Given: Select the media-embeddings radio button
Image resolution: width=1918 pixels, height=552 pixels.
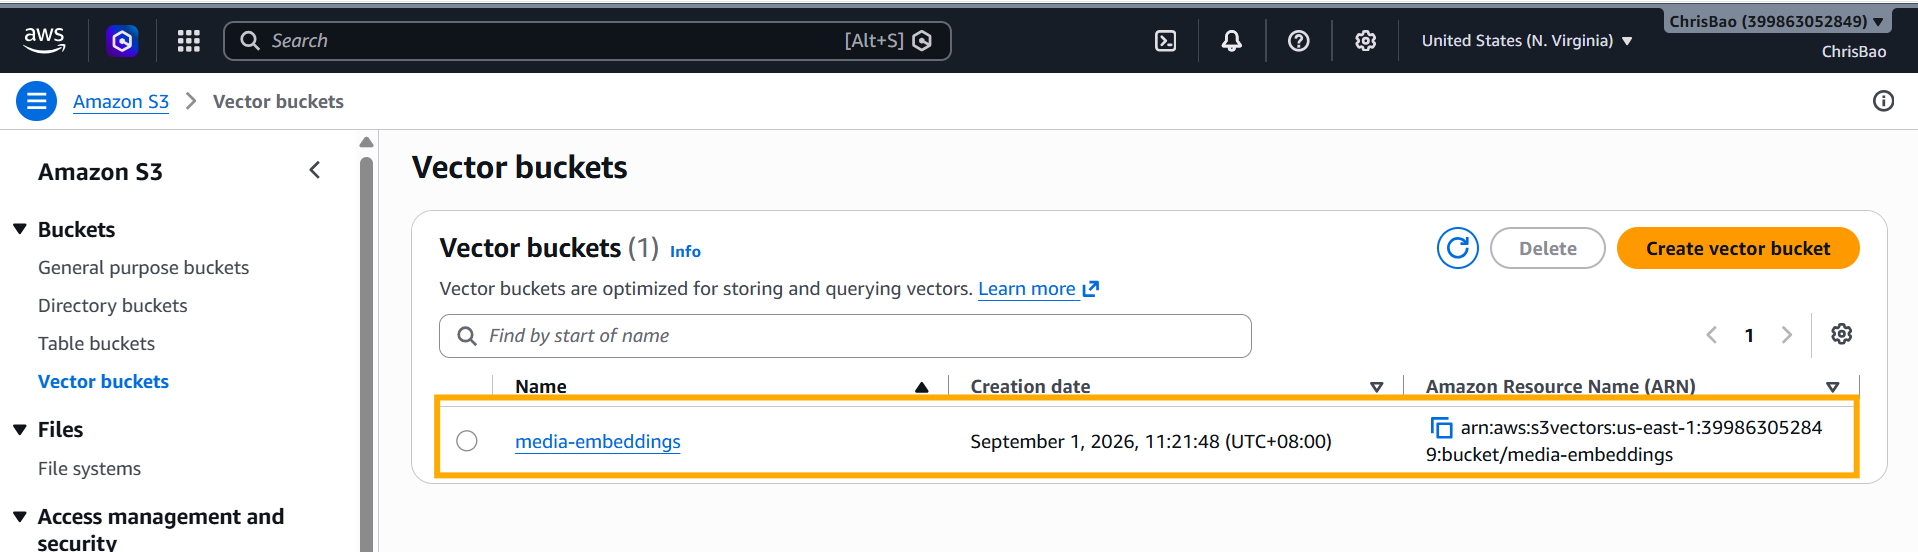Looking at the screenshot, I should coord(467,441).
